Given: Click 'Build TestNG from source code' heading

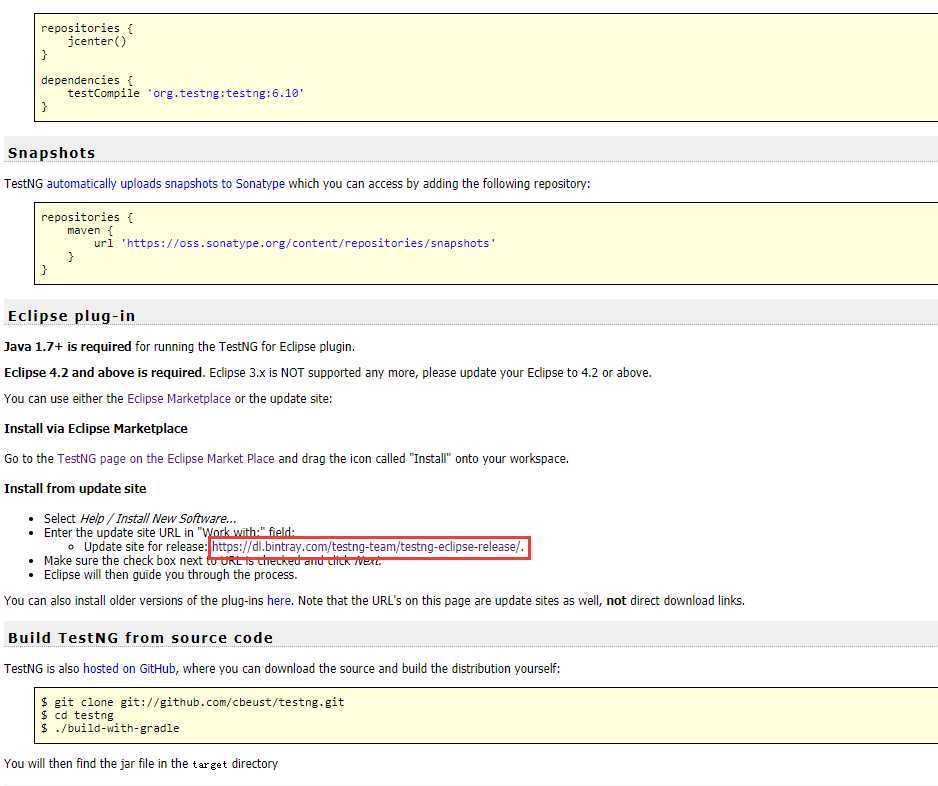Looking at the screenshot, I should 140,638.
